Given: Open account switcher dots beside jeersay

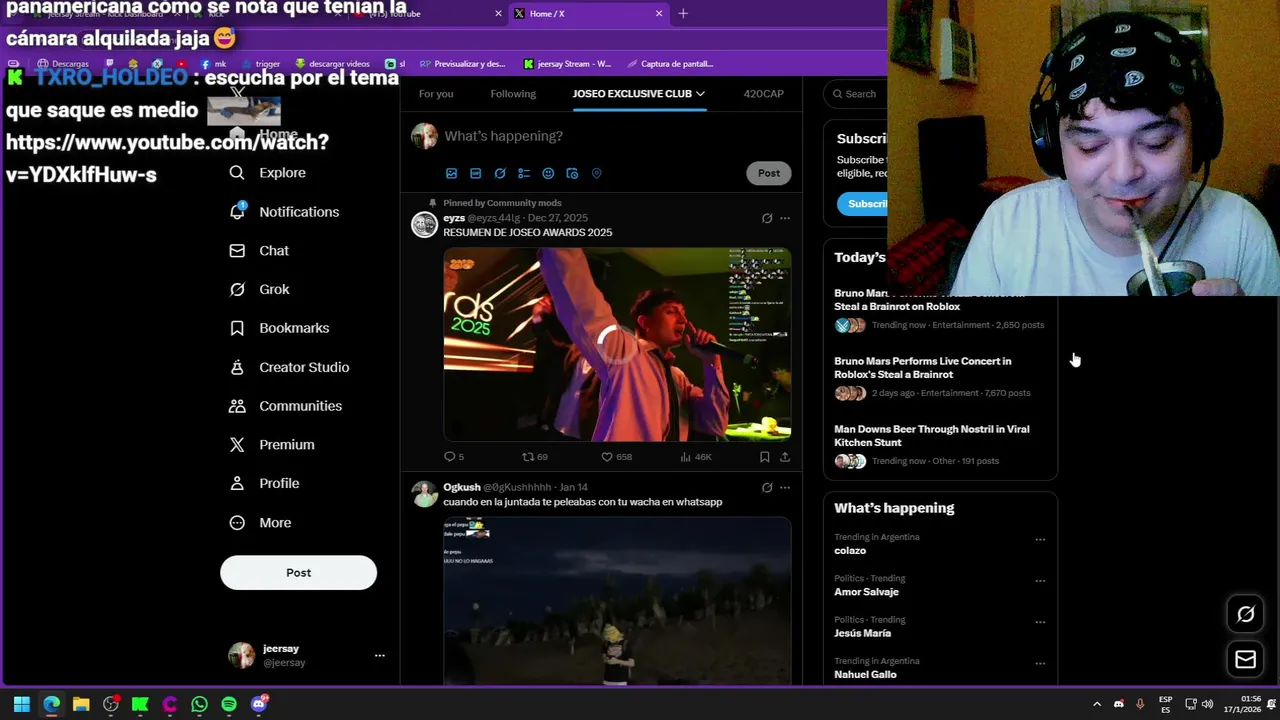Looking at the screenshot, I should click(379, 656).
